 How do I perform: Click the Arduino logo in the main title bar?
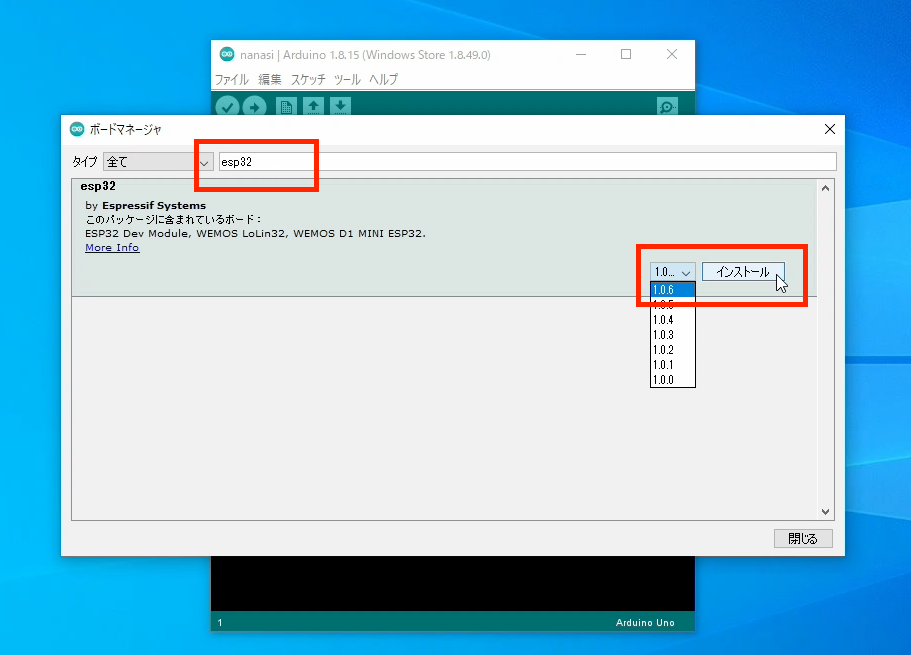coord(227,54)
